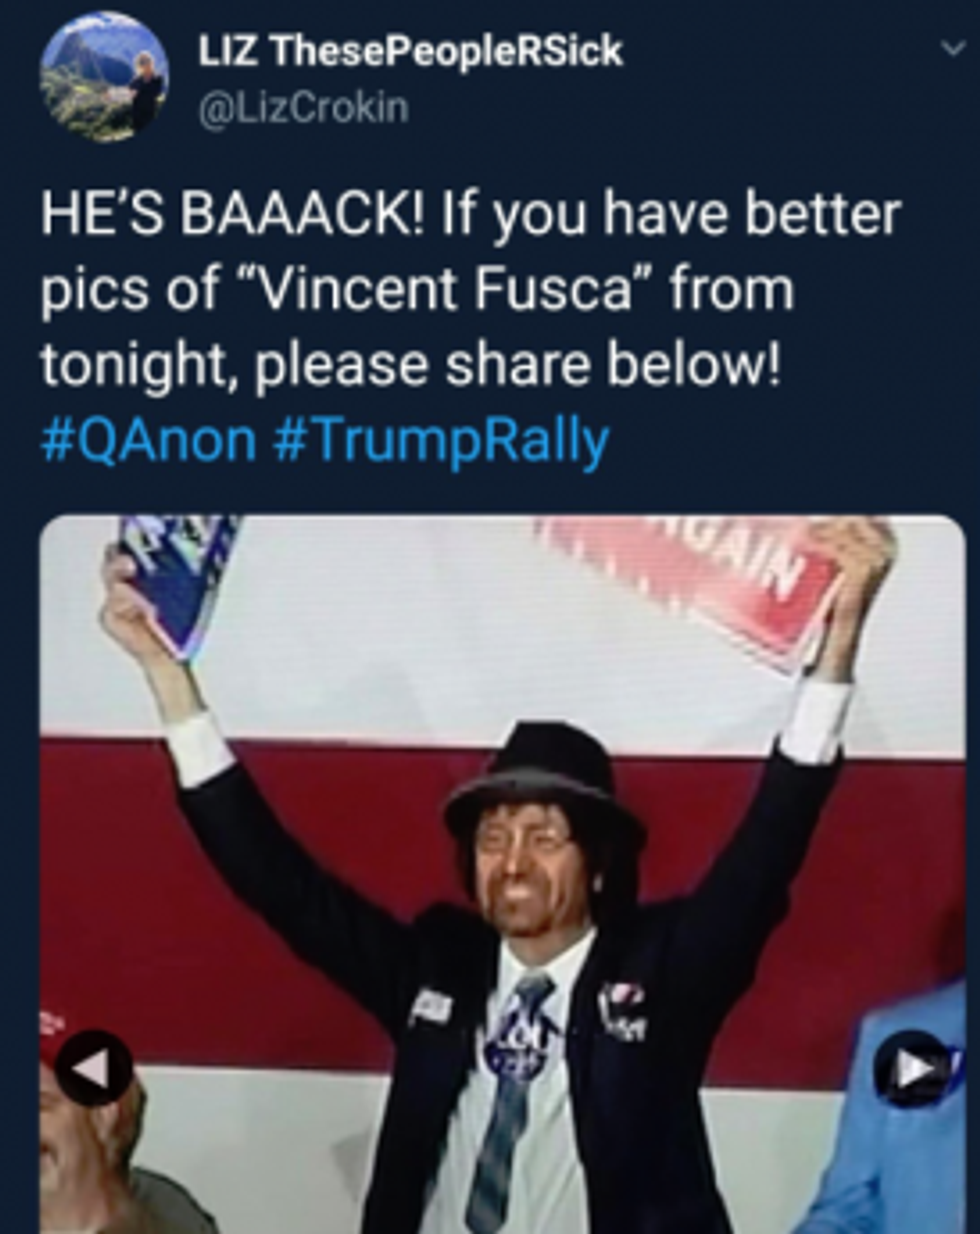This screenshot has height=1234, width=980.
Task: Open the #QAnon hashtag
Action: pyautogui.click(x=149, y=440)
